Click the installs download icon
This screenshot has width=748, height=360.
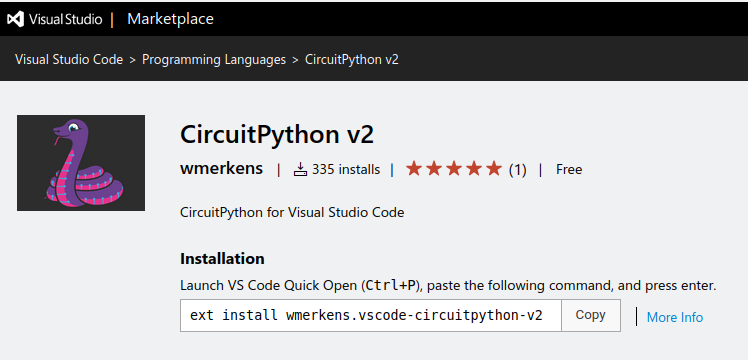point(300,169)
